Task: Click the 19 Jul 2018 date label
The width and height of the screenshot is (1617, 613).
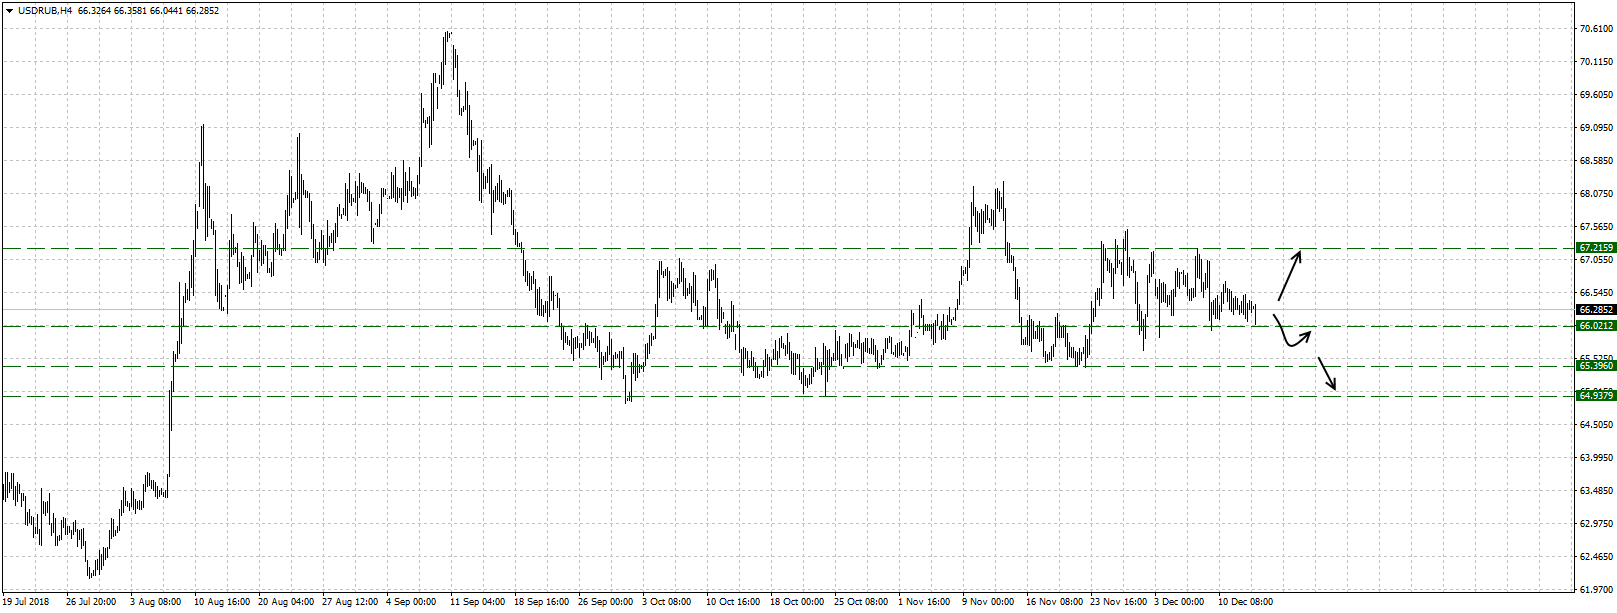Action: (x=28, y=602)
